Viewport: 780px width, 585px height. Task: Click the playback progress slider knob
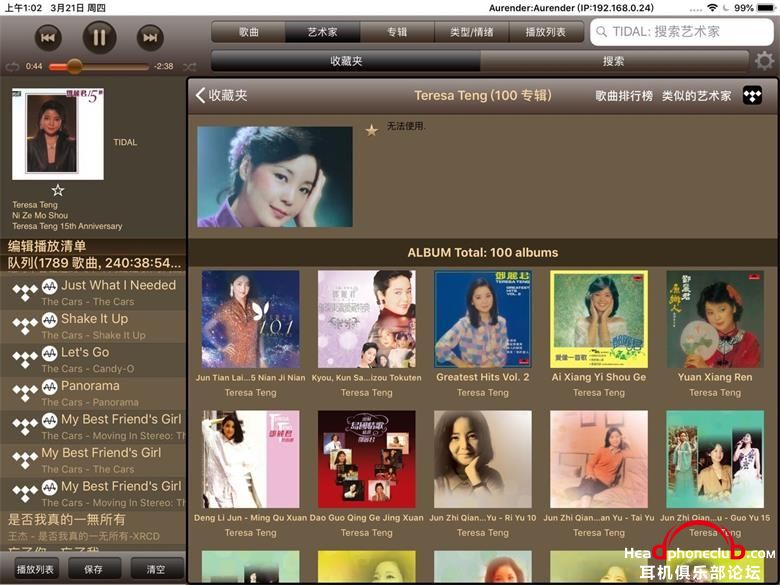pos(75,66)
